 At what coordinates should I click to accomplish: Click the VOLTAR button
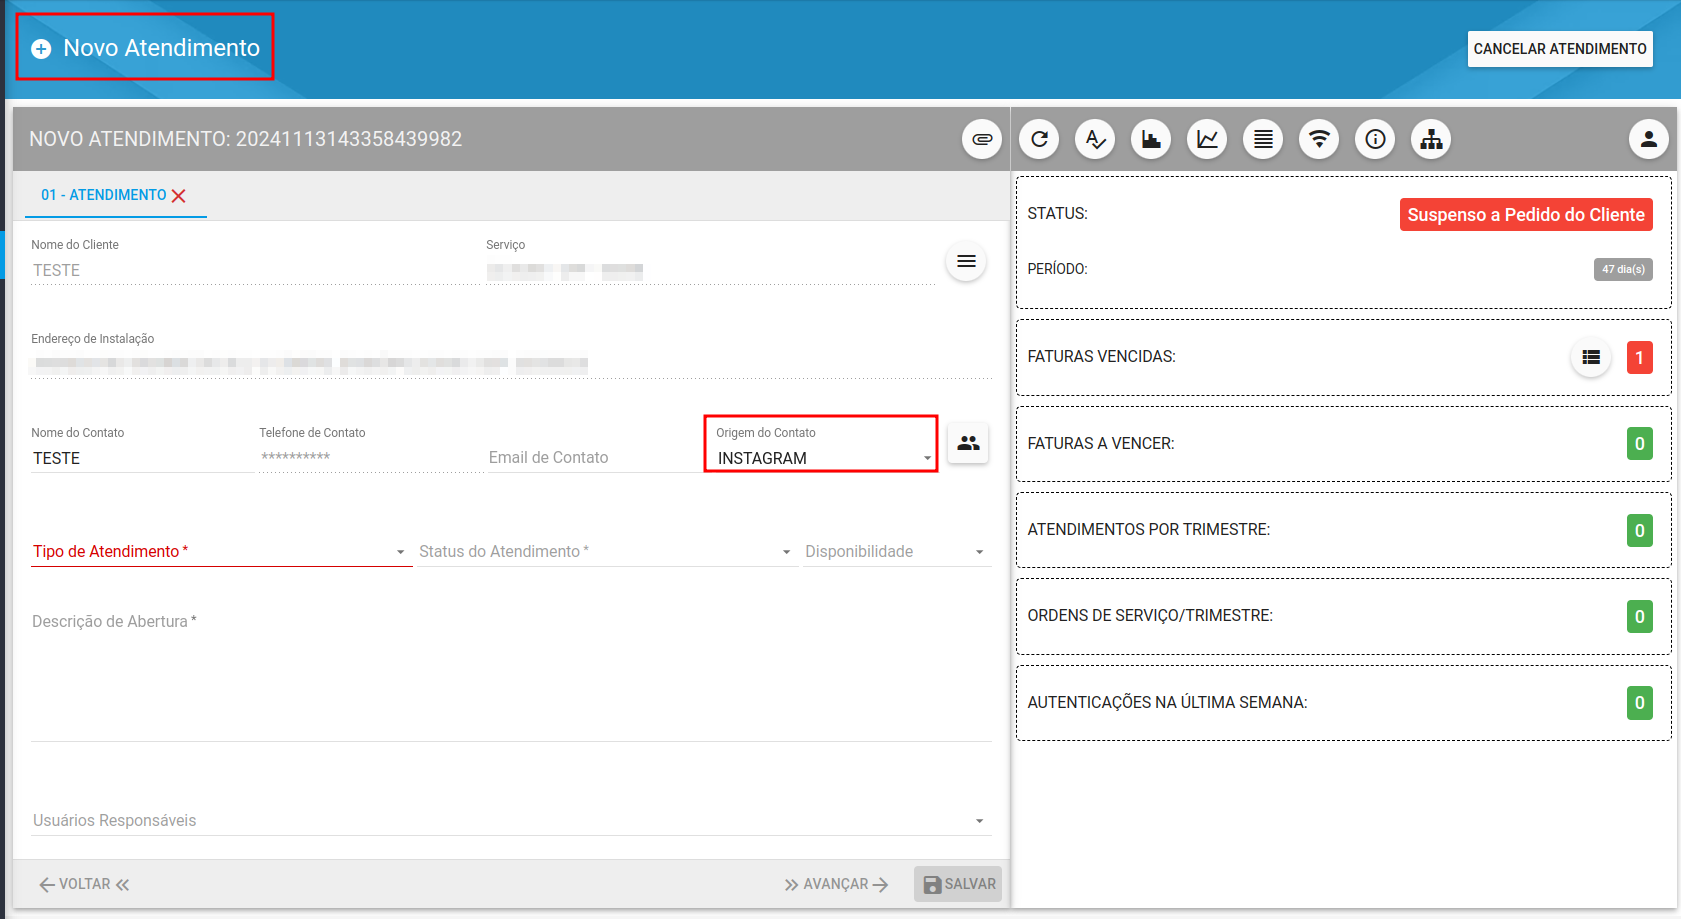[85, 884]
